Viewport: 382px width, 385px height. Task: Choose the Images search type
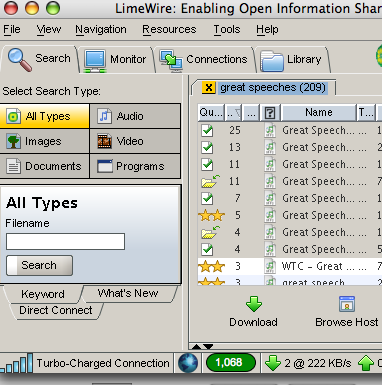click(x=44, y=141)
